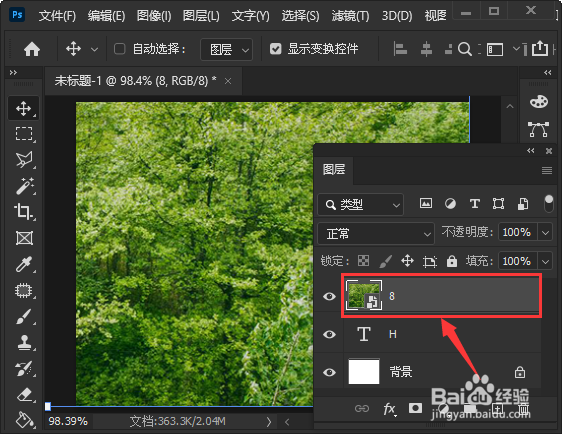This screenshot has width=562, height=434.
Task: Select the Spot Healing Brush tool
Action: [x=24, y=290]
